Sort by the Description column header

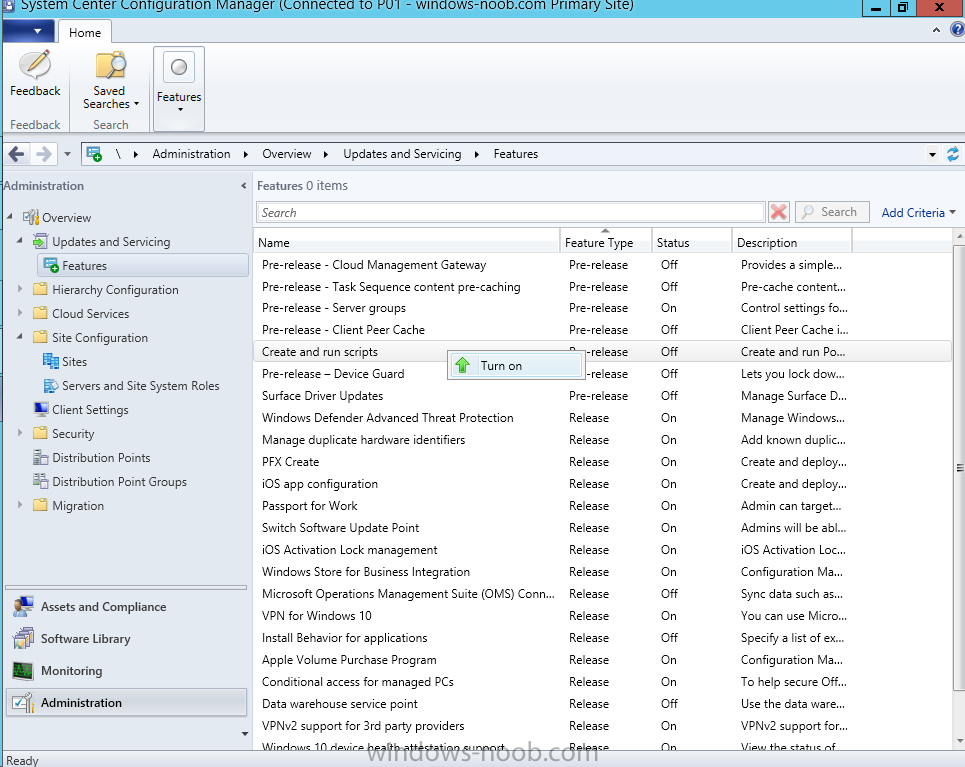[792, 243]
